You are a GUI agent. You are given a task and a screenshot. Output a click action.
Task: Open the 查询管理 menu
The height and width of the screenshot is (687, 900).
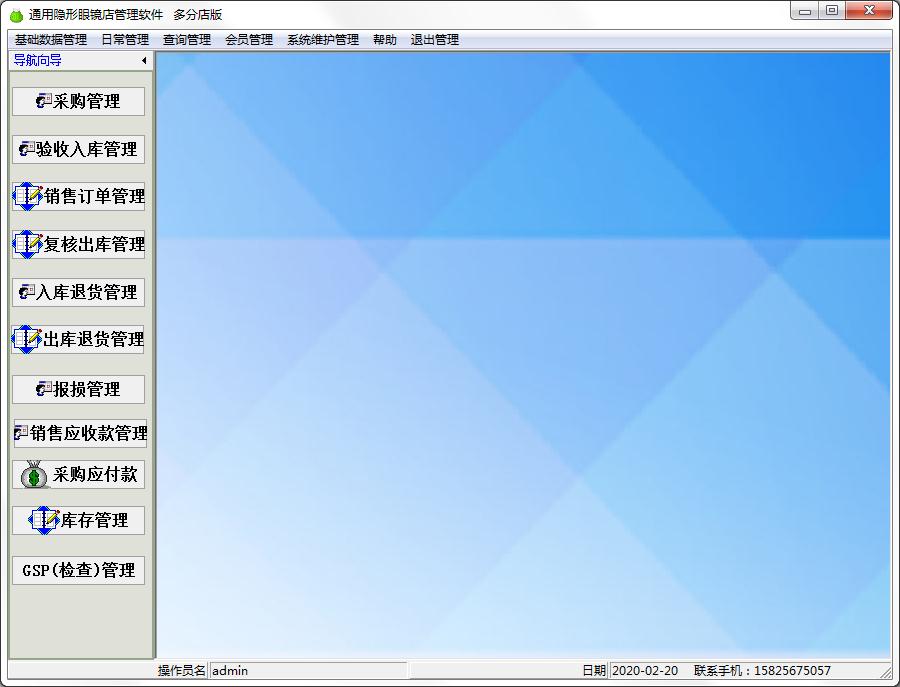pos(187,40)
